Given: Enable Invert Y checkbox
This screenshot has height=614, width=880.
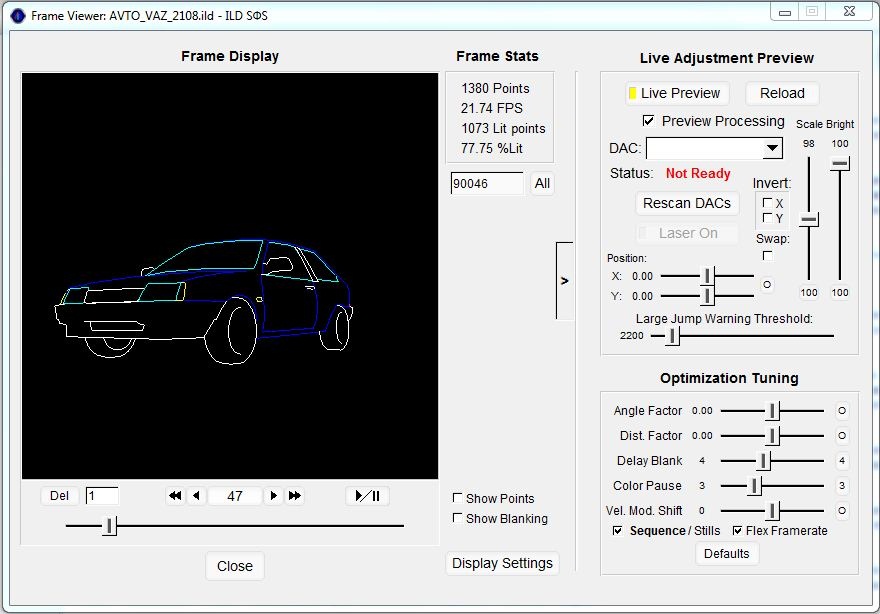Looking at the screenshot, I should coord(767,218).
